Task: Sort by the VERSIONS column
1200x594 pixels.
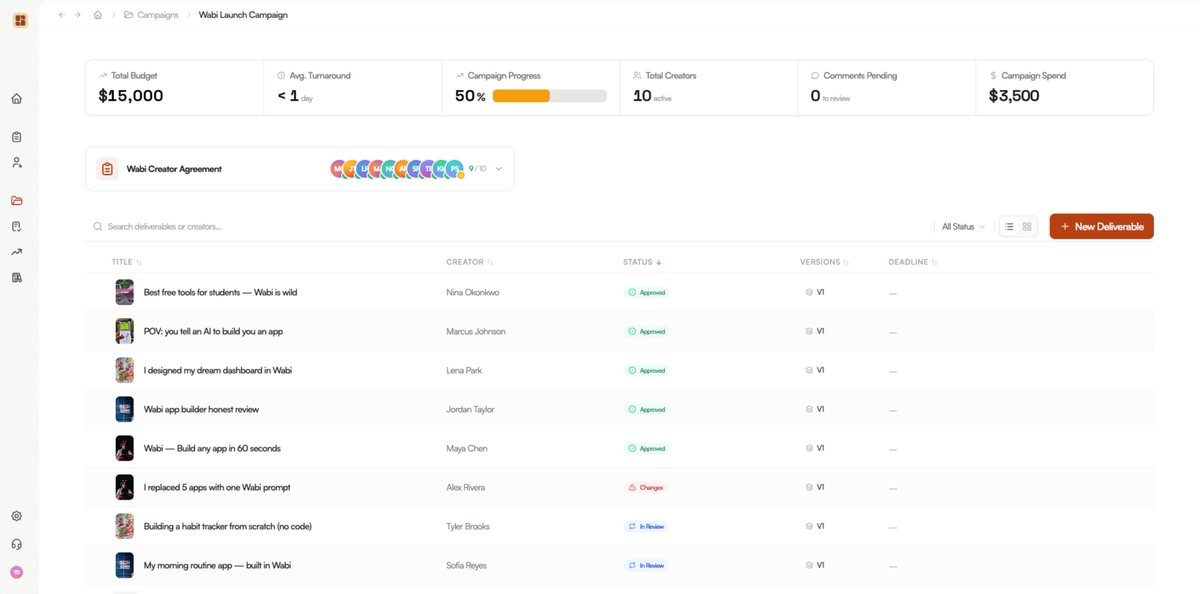Action: (x=825, y=262)
